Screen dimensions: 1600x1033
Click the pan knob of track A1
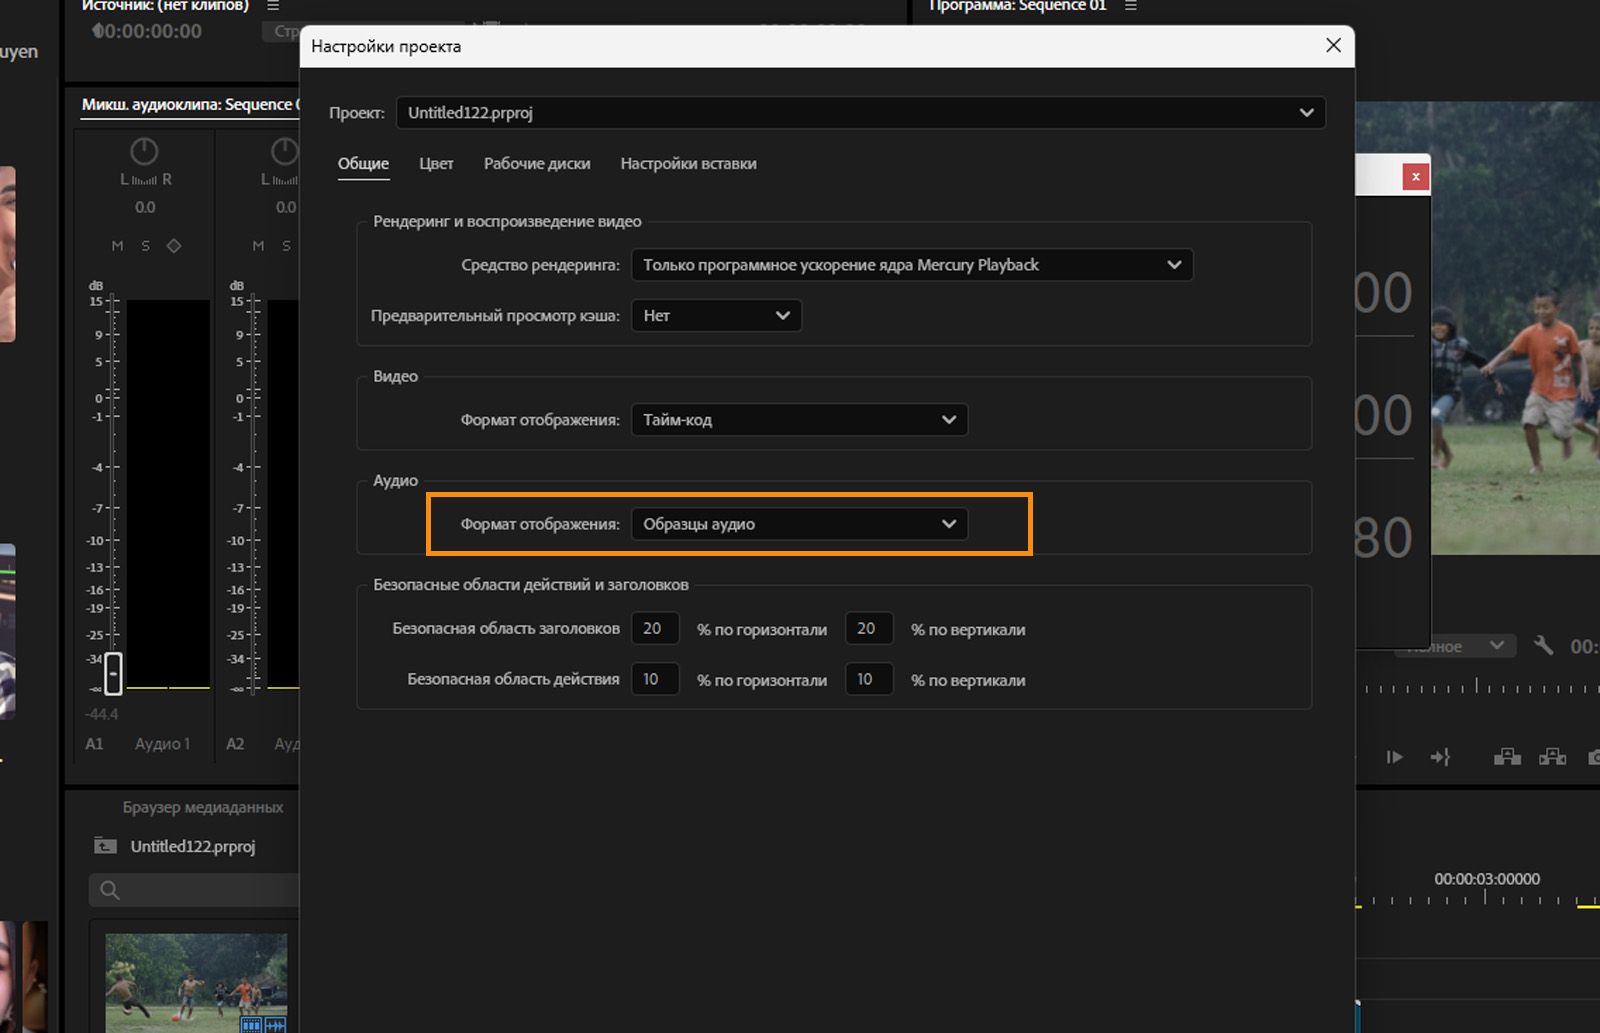pos(144,151)
